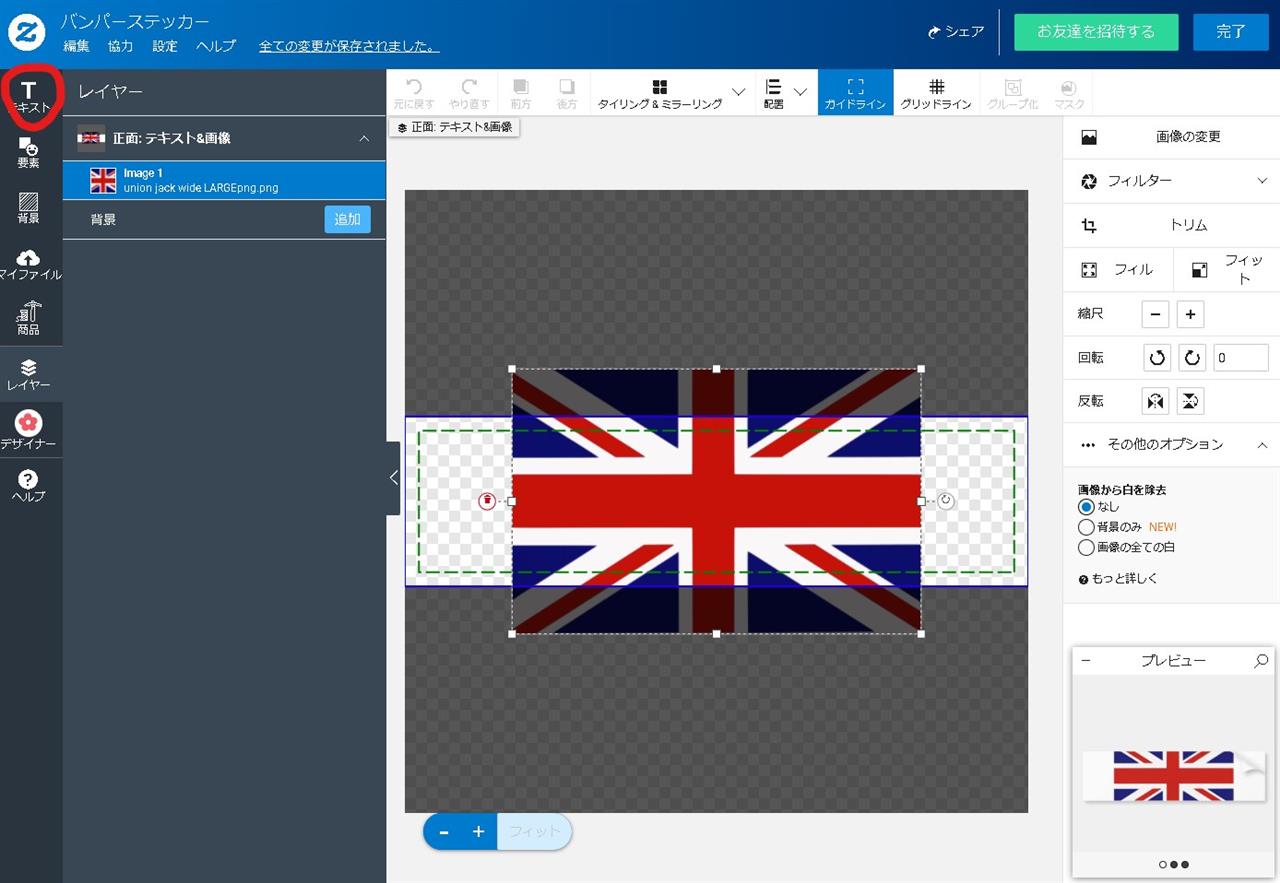Flip image horizontally
This screenshot has height=883, width=1280.
1155,401
